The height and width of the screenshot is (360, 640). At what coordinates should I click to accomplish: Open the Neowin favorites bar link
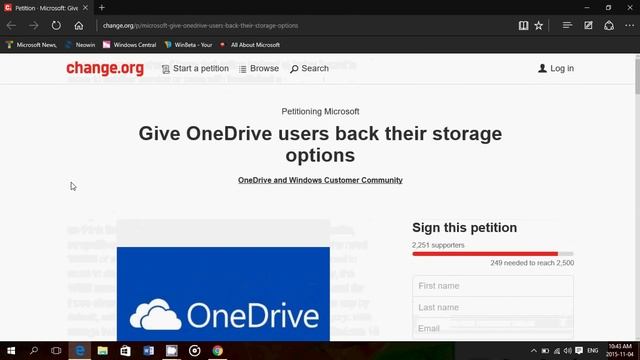pos(80,45)
